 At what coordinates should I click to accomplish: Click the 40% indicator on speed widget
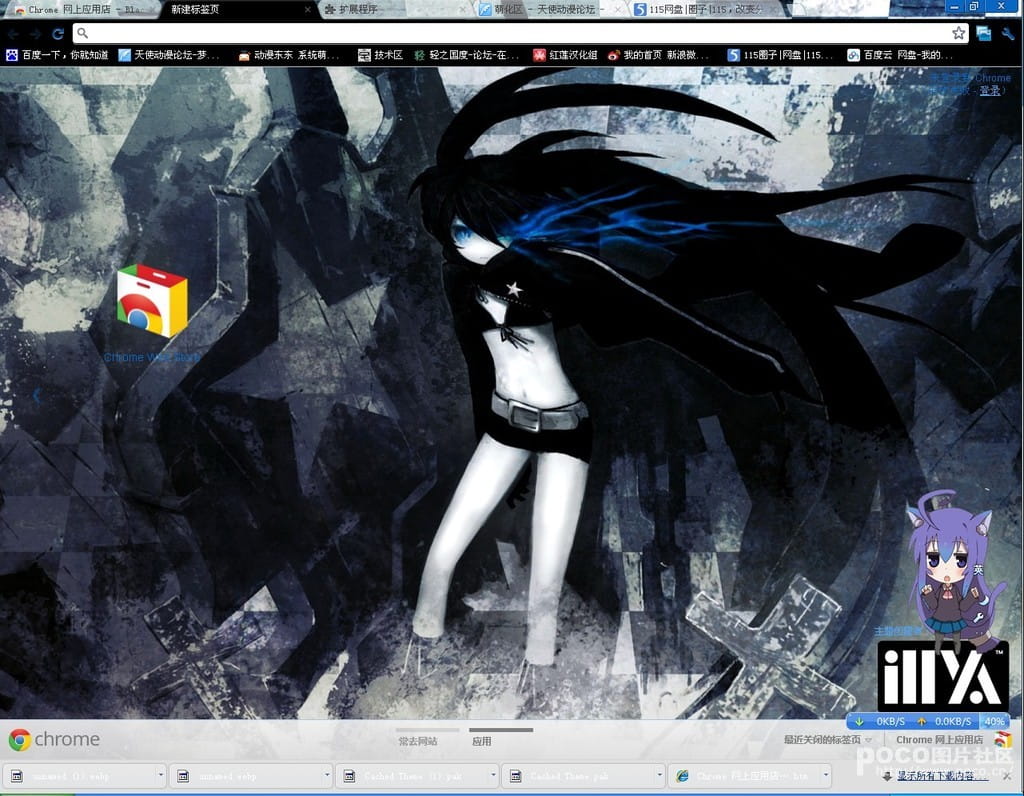[995, 722]
